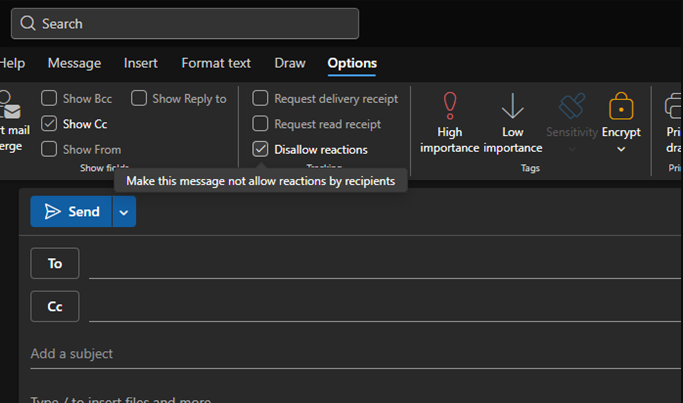Open the Format text tab
The height and width of the screenshot is (403, 683).
(216, 63)
